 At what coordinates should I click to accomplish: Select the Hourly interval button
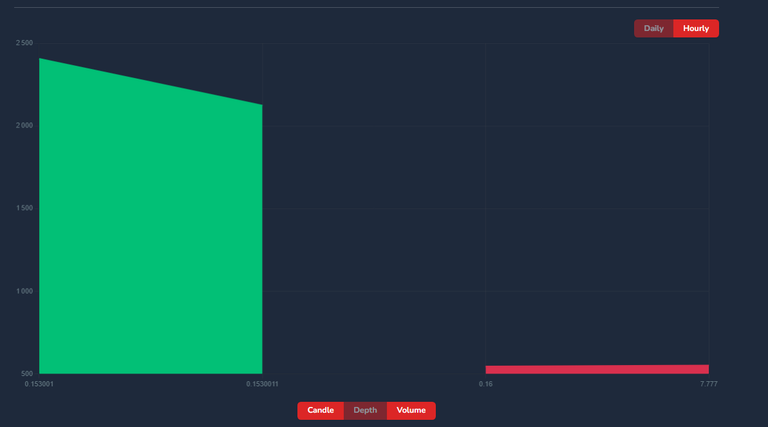(x=696, y=28)
